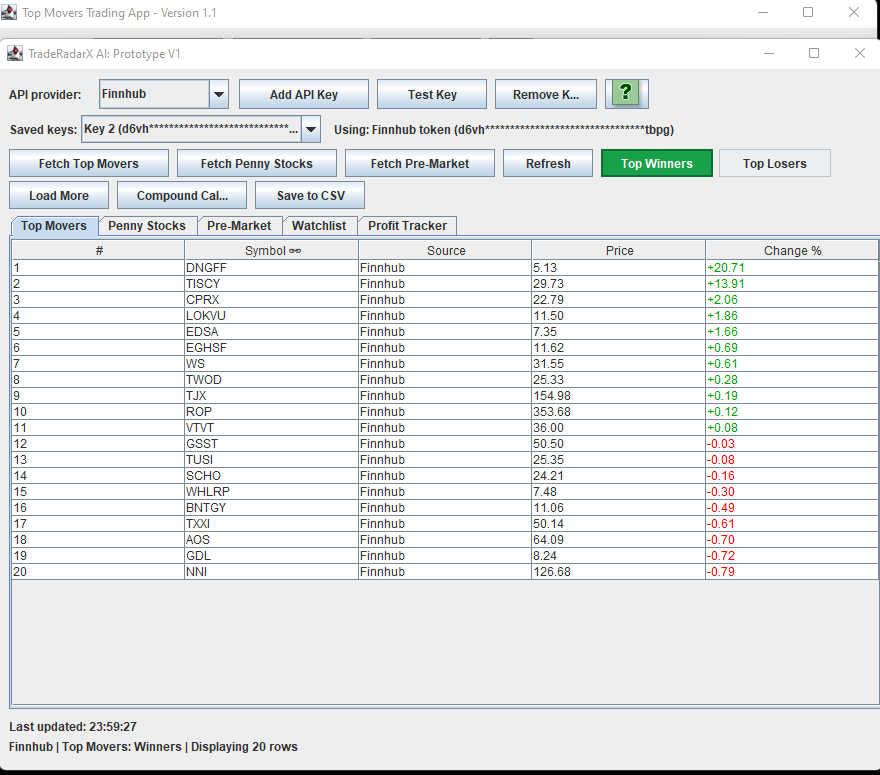Open the Pre-Market tab
Image resolution: width=880 pixels, height=775 pixels.
pyautogui.click(x=239, y=226)
